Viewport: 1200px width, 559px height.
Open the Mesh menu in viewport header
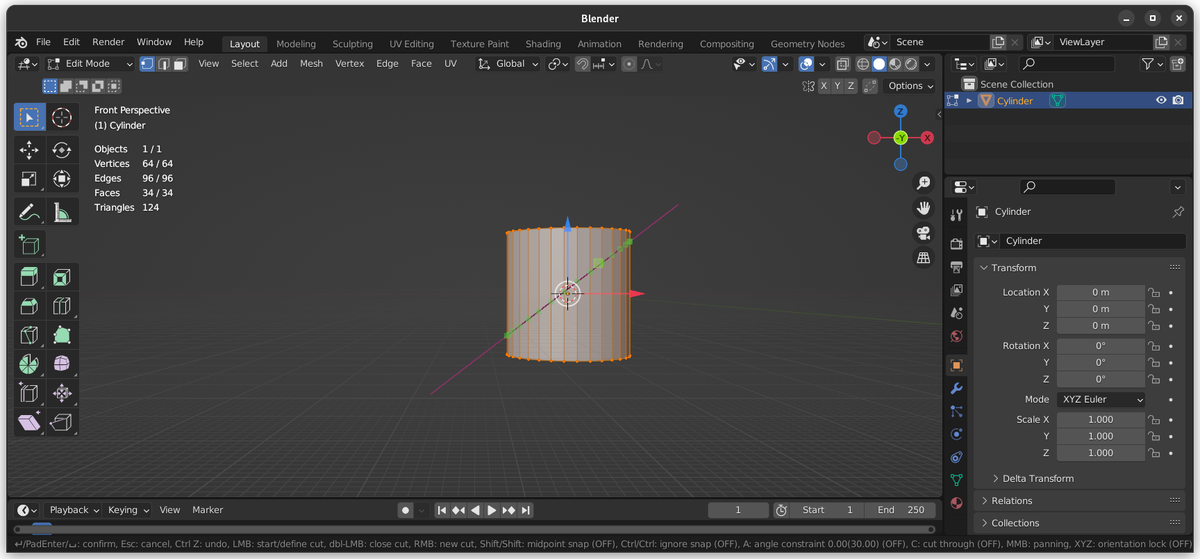coord(311,63)
